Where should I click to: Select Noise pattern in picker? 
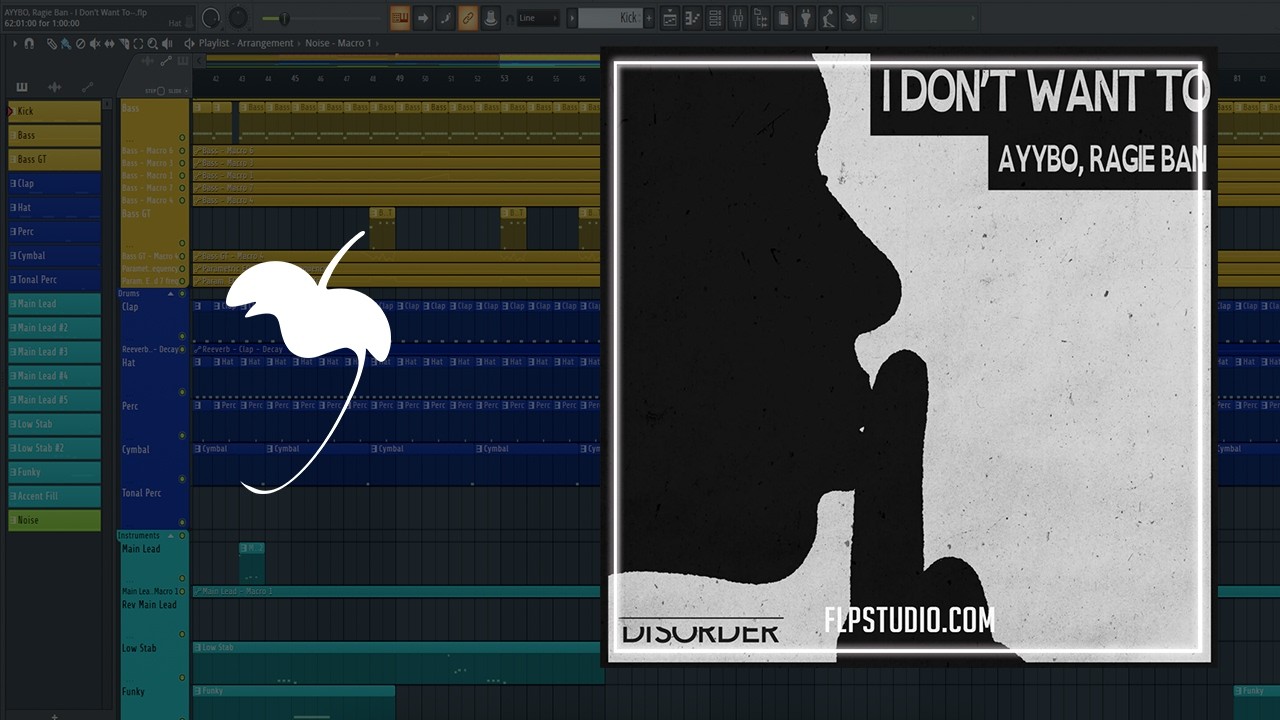coord(55,519)
